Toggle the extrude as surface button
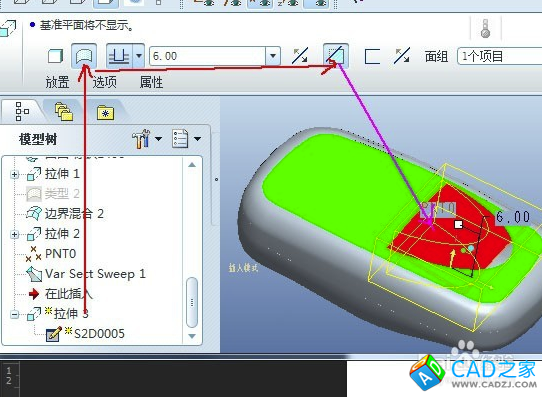Viewport: 542px width, 397px height. pos(84,56)
